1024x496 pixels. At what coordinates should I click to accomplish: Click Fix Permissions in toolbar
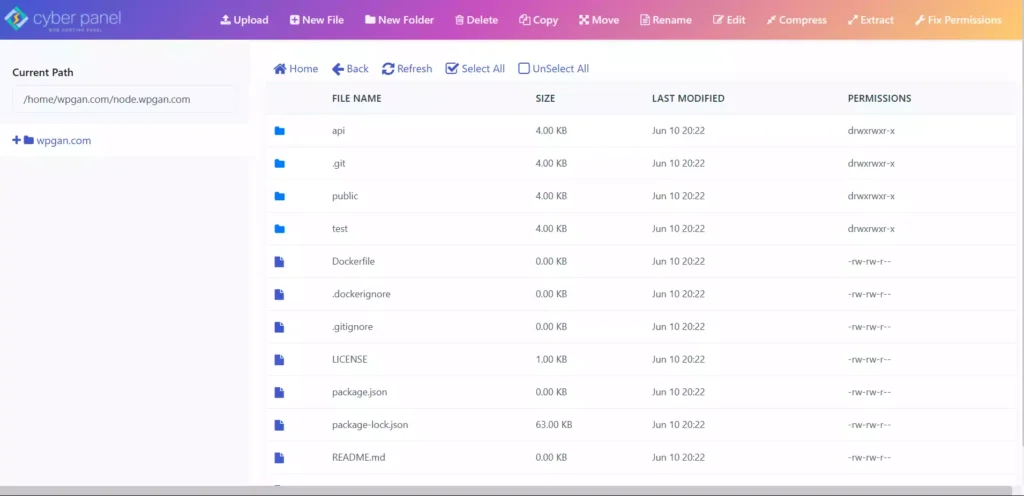point(958,20)
